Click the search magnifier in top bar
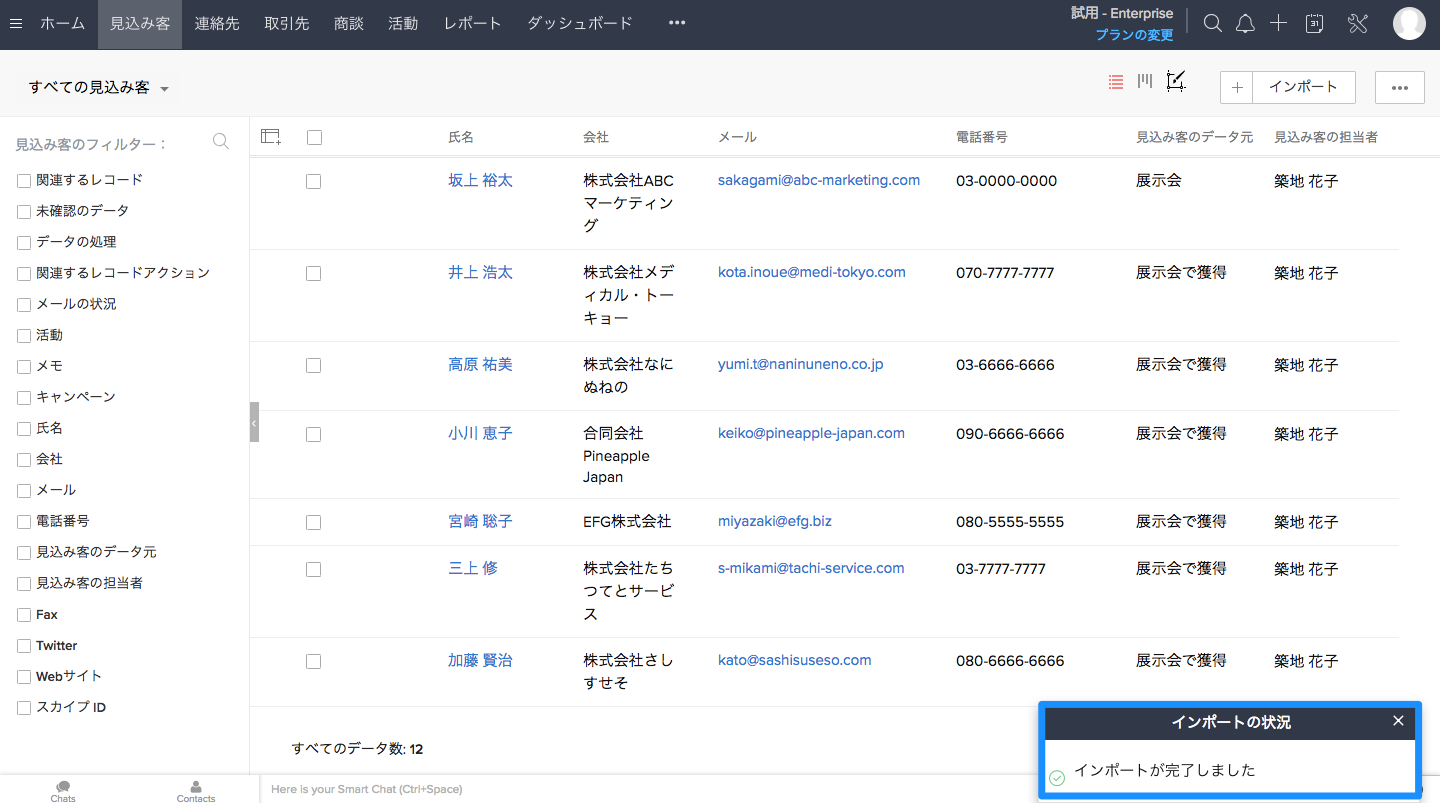The image size is (1440, 803). [1212, 24]
